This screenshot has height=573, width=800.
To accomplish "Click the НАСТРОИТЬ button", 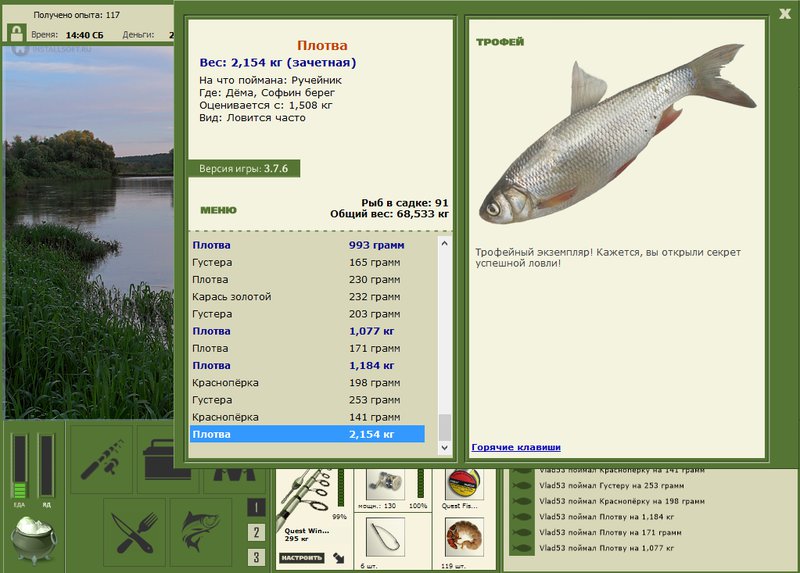I will tap(302, 558).
